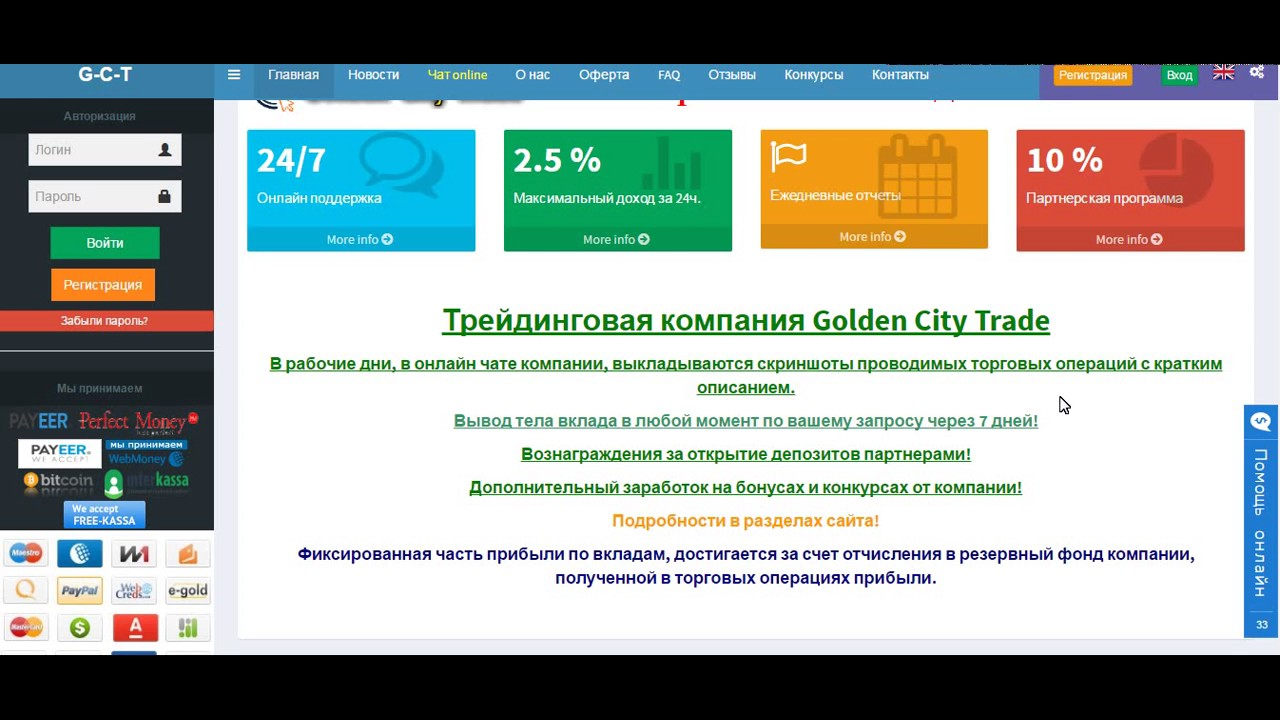Image resolution: width=1280 pixels, height=720 pixels.
Task: Click the QIWI payment icon
Action: click(26, 591)
